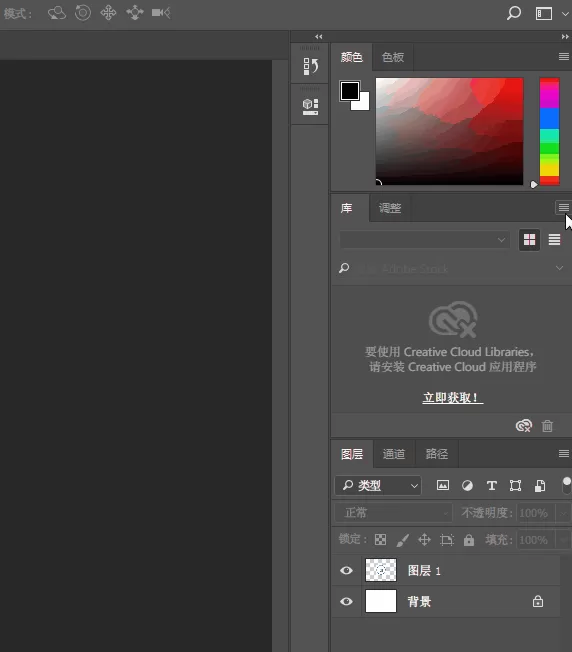Viewport: 572px width, 652px height.
Task: Switch to the 路径 tab
Action: (x=437, y=454)
